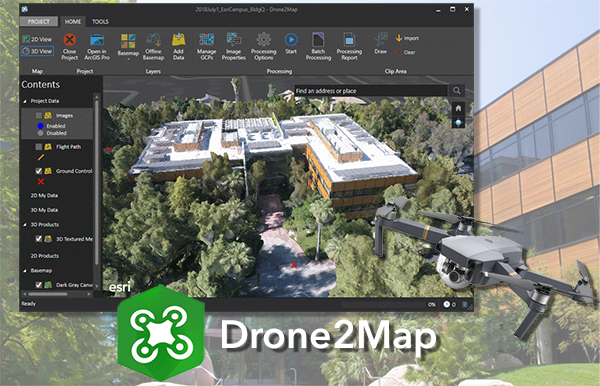Open project in ArcGIS Pro
Screen dimensions: 600x386
(x=97, y=47)
